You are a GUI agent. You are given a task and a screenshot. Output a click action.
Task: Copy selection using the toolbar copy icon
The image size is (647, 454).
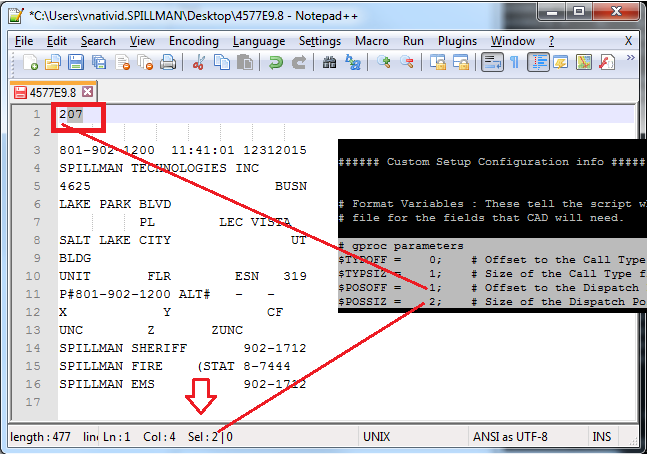point(222,63)
